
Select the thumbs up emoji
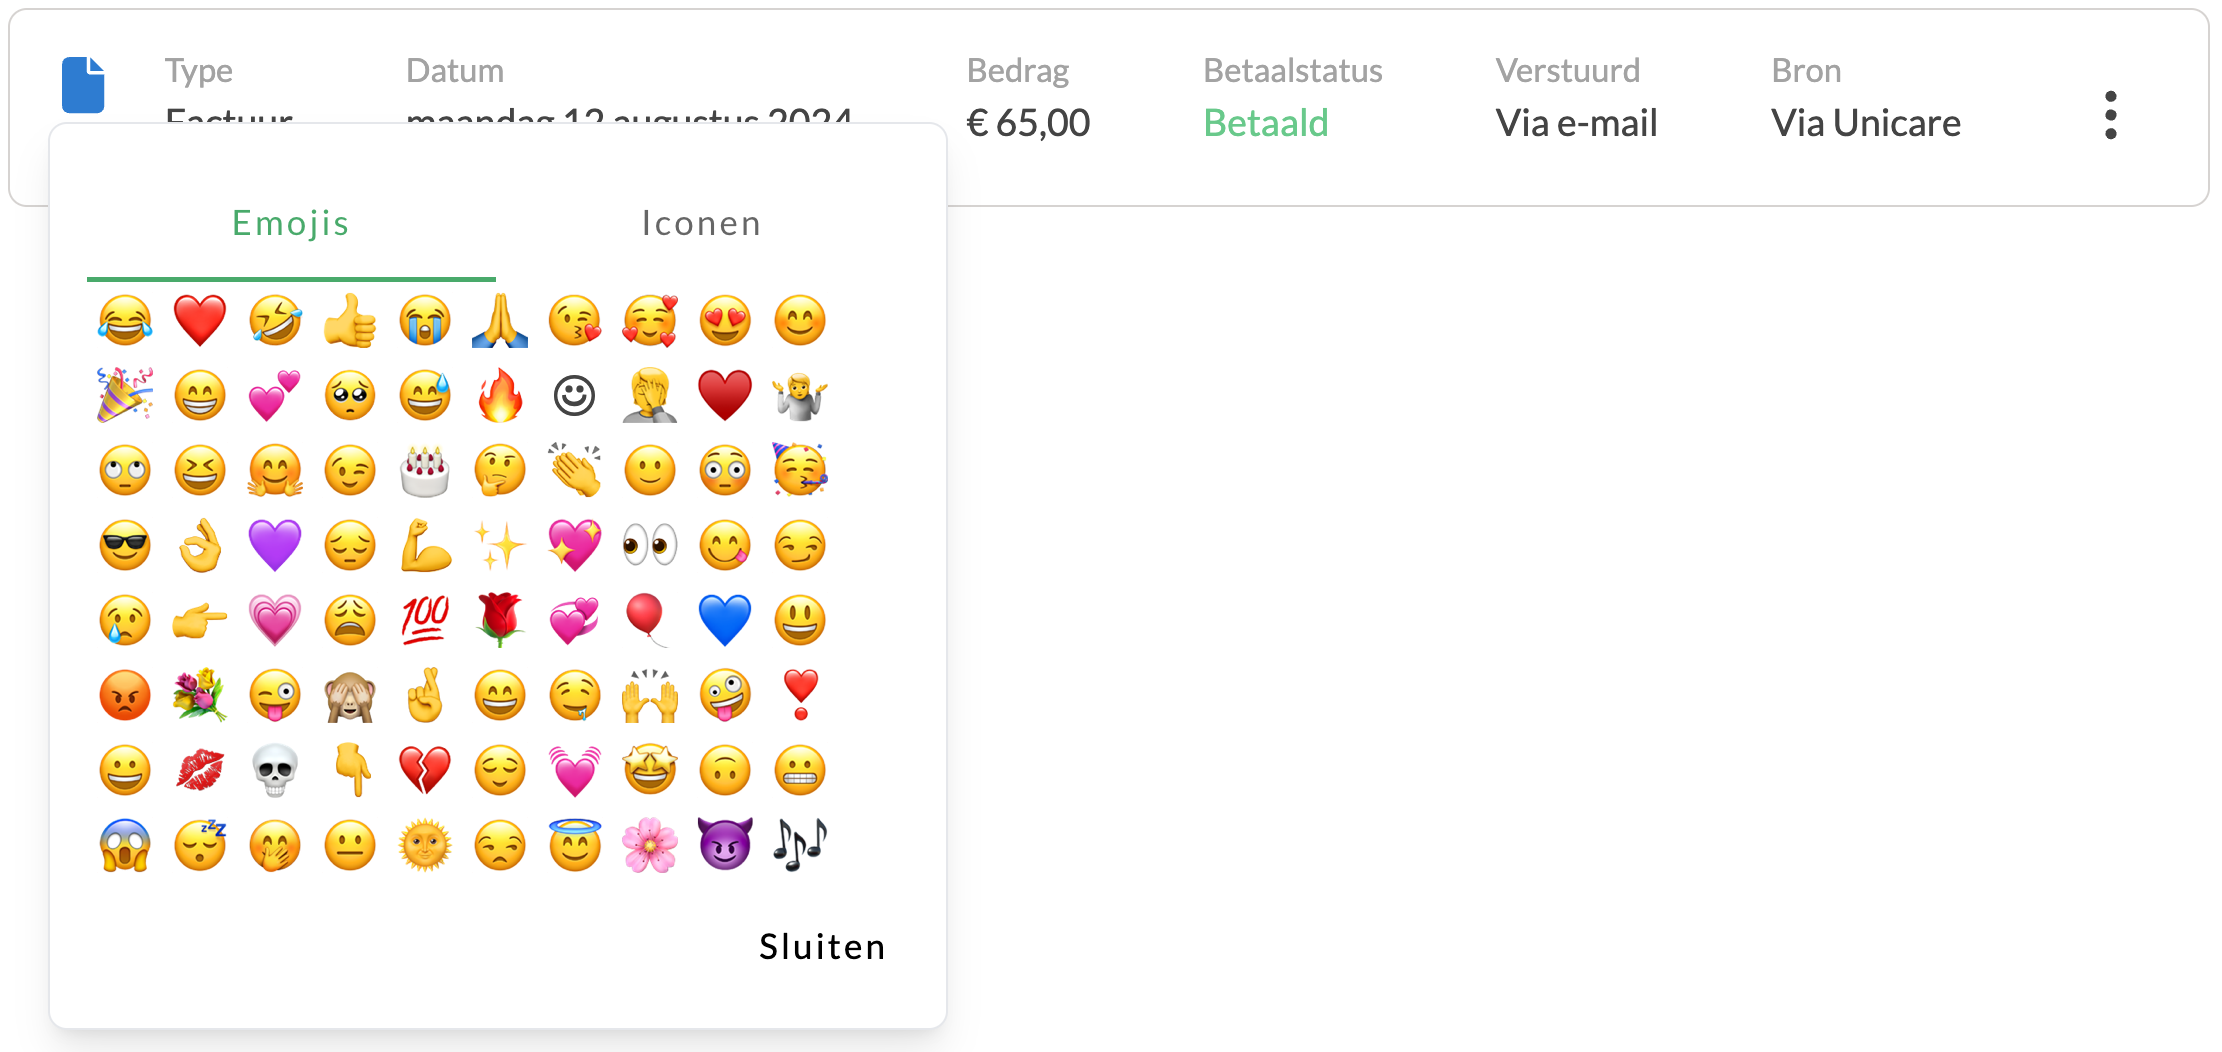tap(350, 320)
